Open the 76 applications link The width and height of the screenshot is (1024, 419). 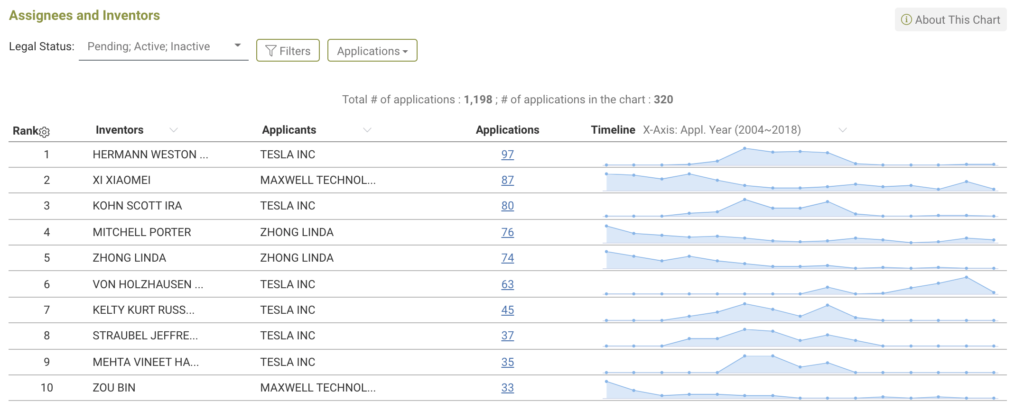coord(507,232)
